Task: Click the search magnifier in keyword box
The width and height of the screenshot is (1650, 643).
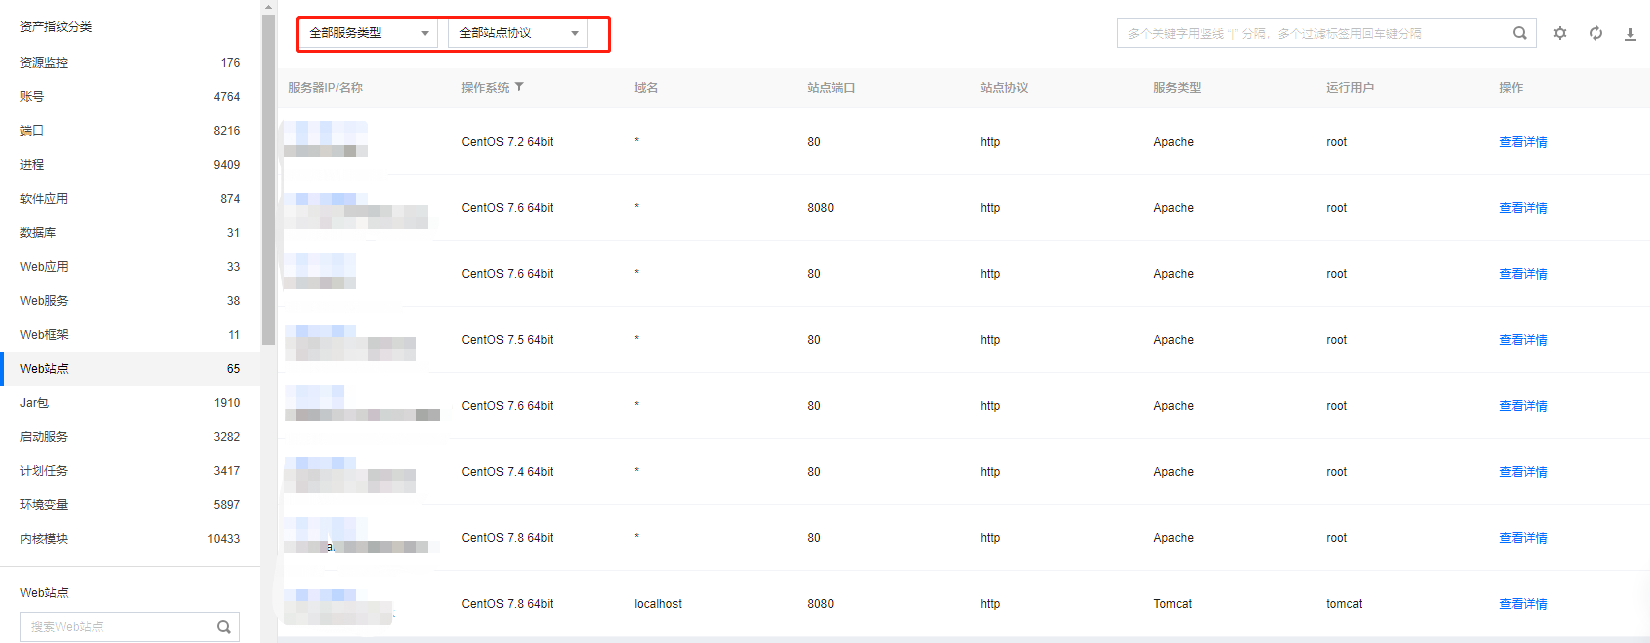Action: click(x=1519, y=33)
